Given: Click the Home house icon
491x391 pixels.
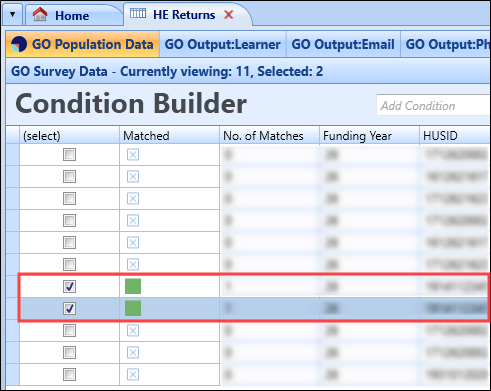Looking at the screenshot, I should [40, 14].
